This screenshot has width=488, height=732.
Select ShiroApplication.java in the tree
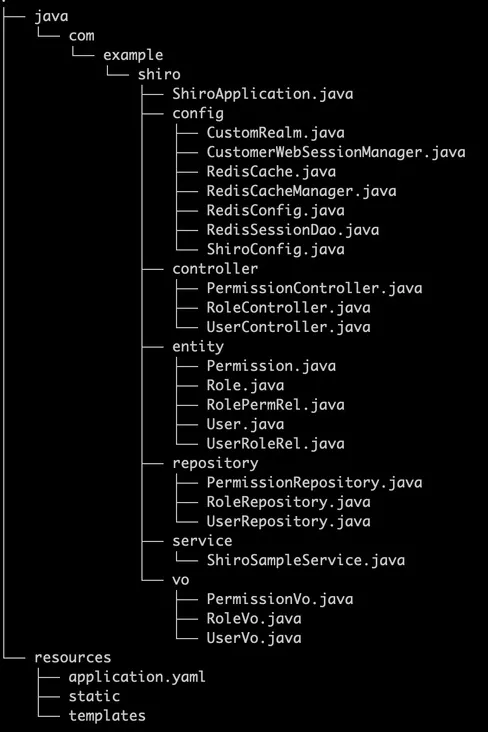tap(262, 94)
